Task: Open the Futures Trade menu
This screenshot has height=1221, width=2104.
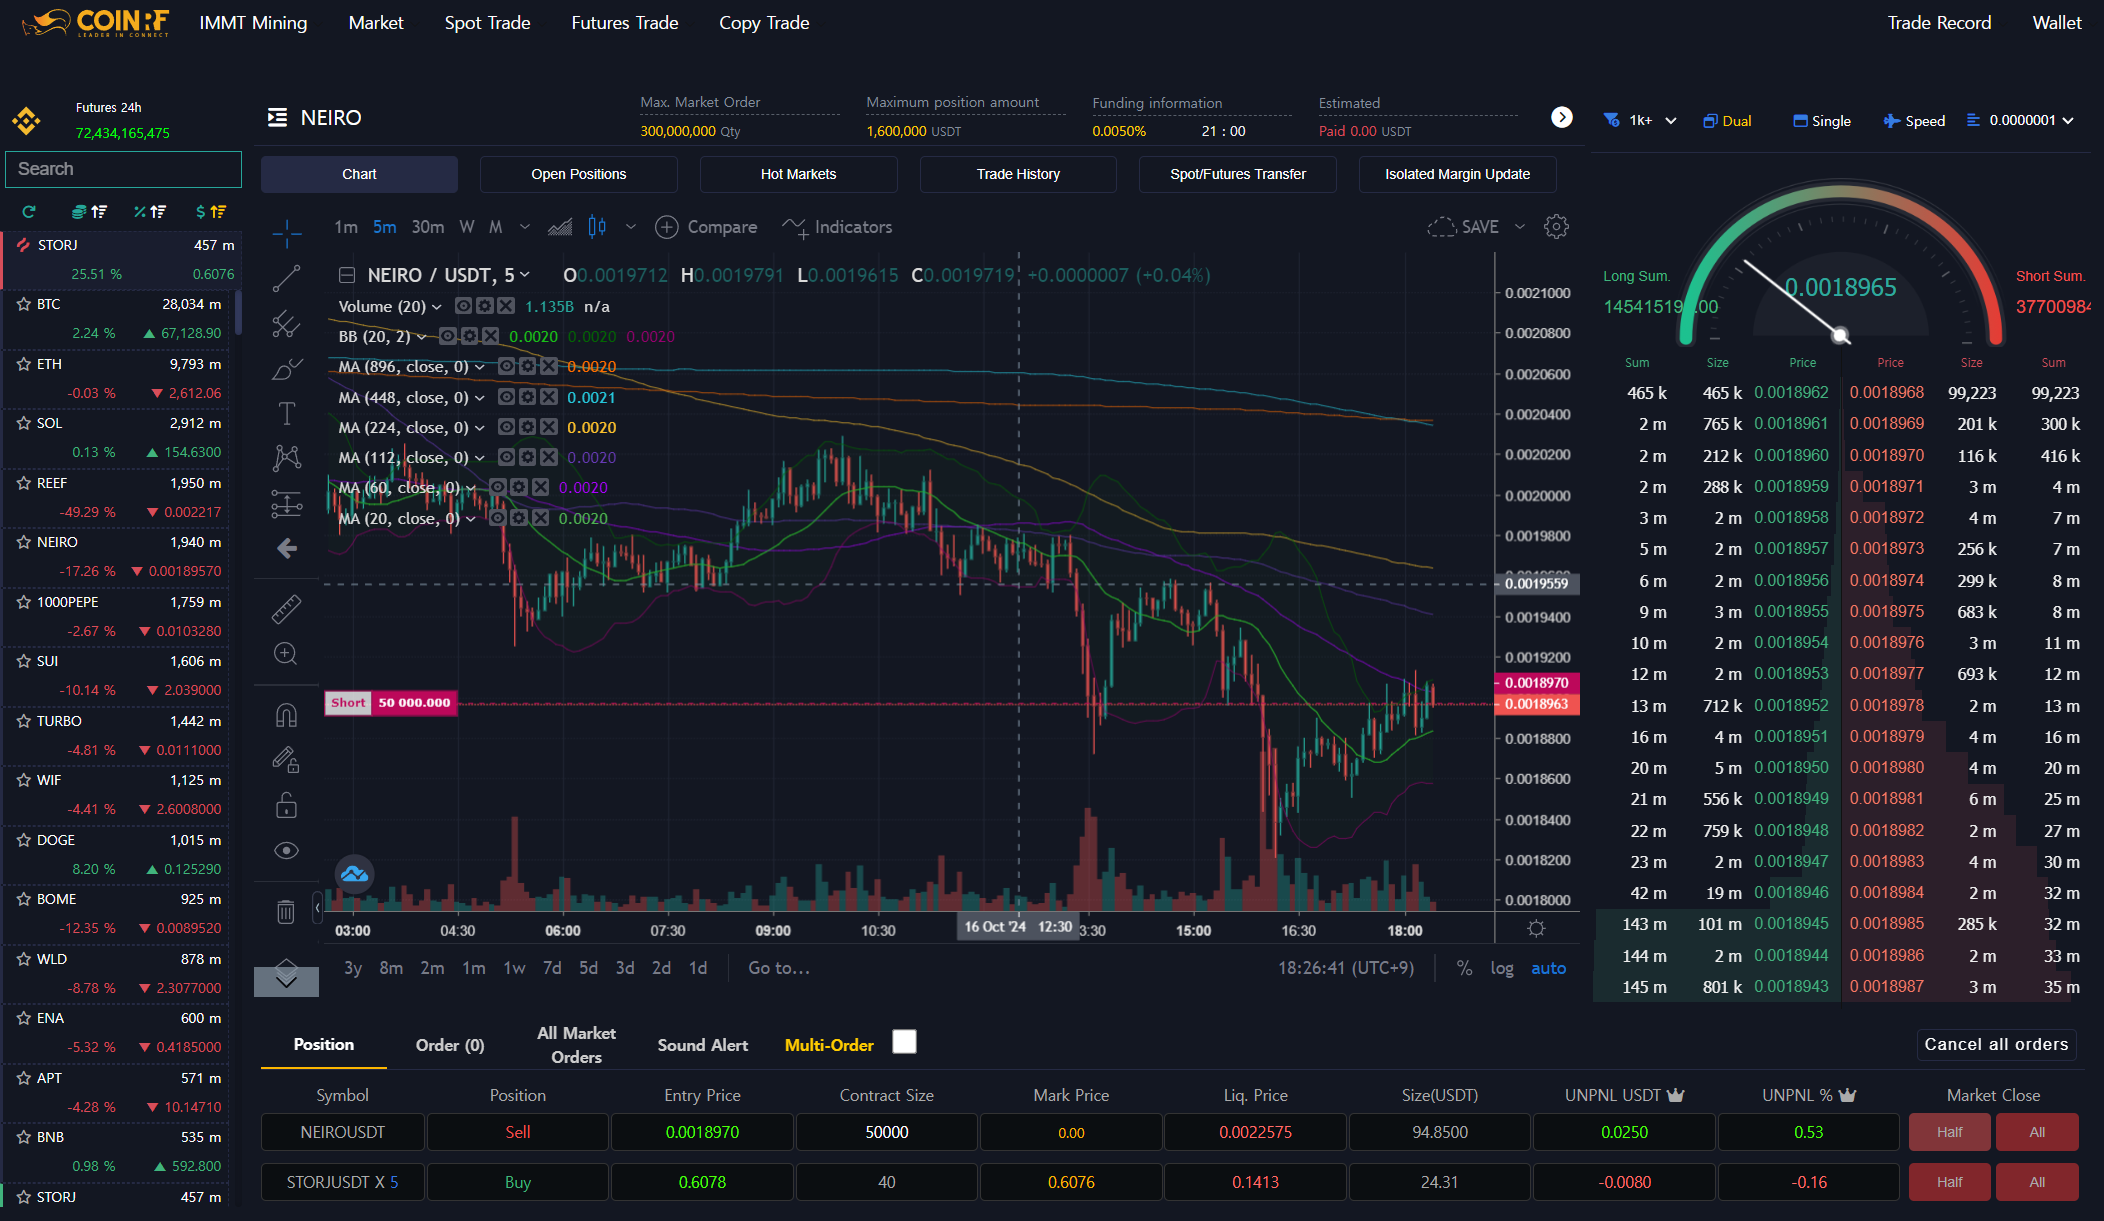Action: [x=624, y=22]
